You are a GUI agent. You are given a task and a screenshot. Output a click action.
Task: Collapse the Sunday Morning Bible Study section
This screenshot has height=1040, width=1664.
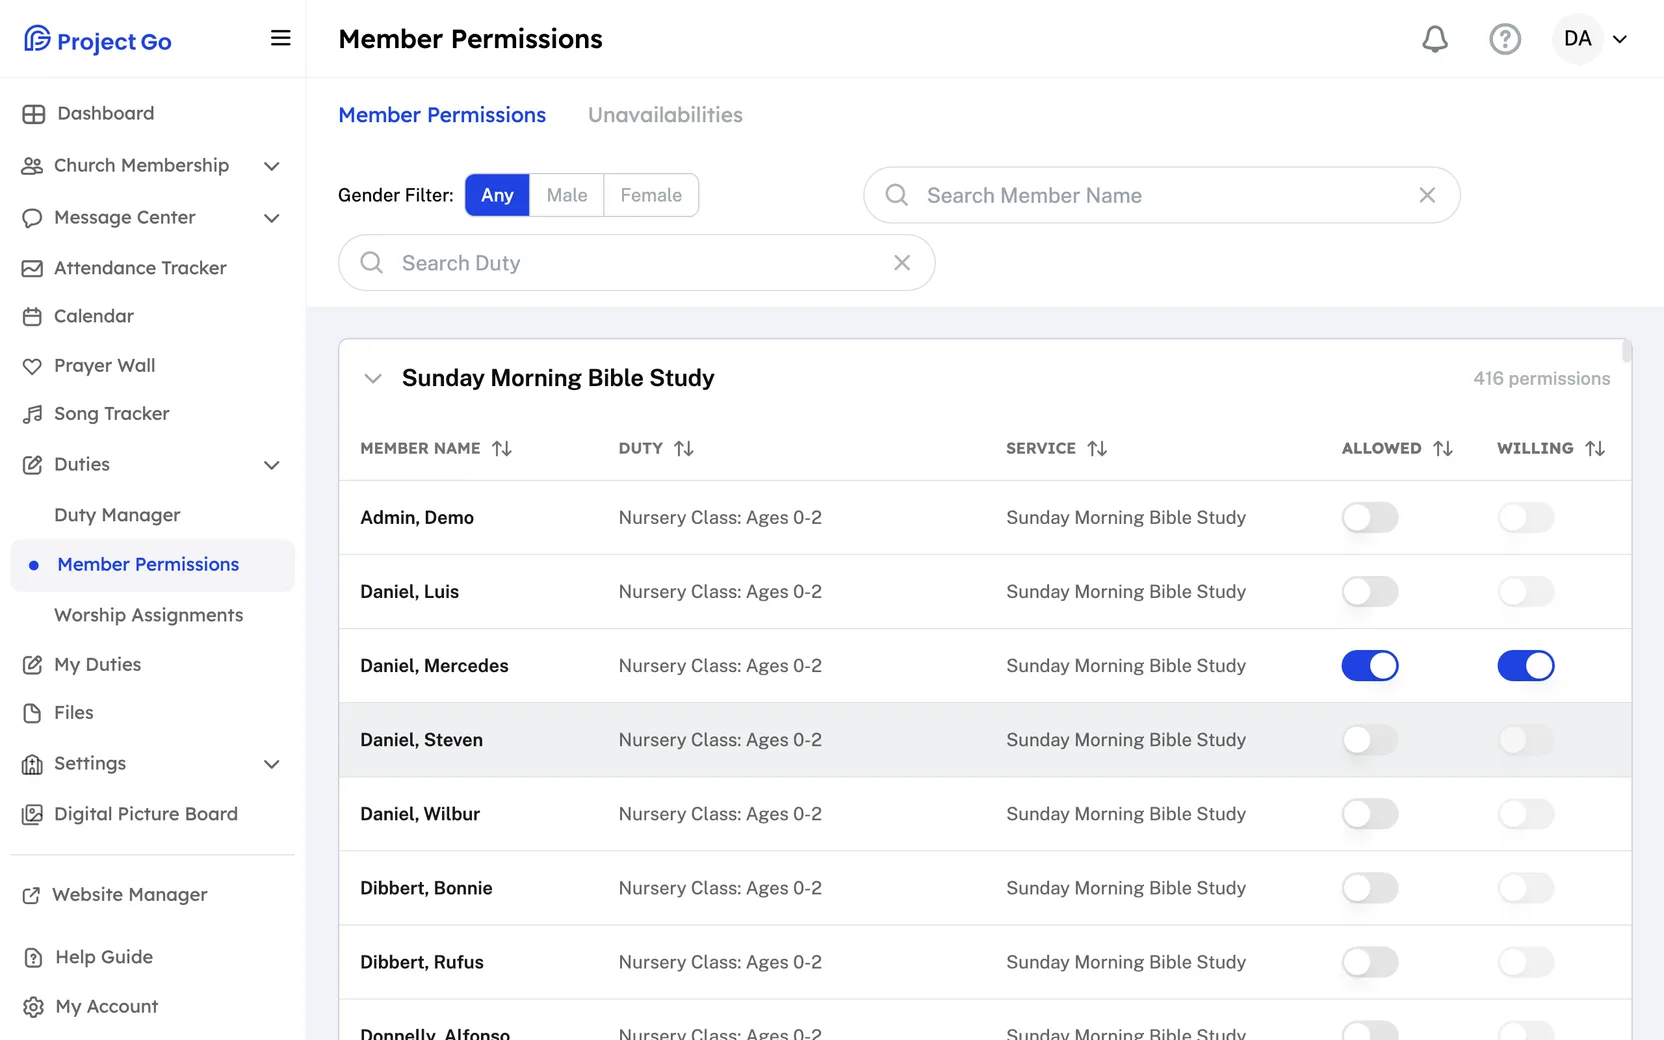click(x=373, y=378)
